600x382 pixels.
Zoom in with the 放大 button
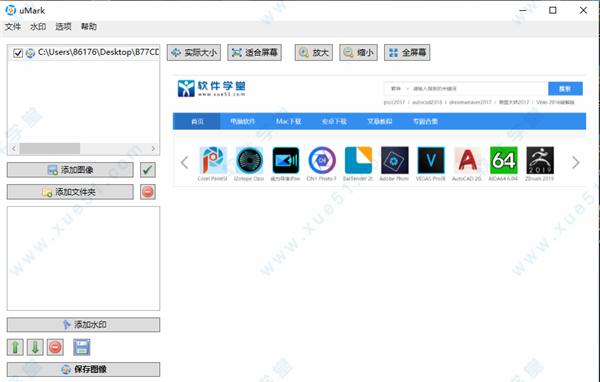tap(313, 52)
